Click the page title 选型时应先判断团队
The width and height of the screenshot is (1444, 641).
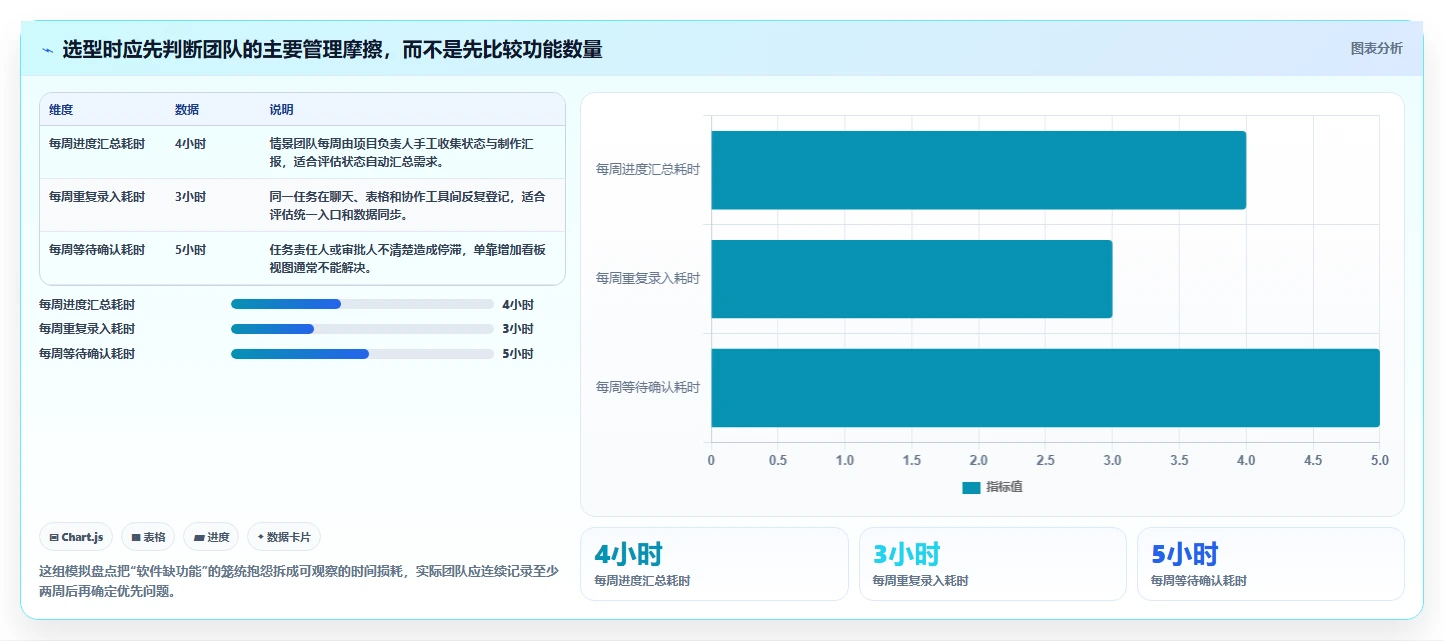(332, 50)
